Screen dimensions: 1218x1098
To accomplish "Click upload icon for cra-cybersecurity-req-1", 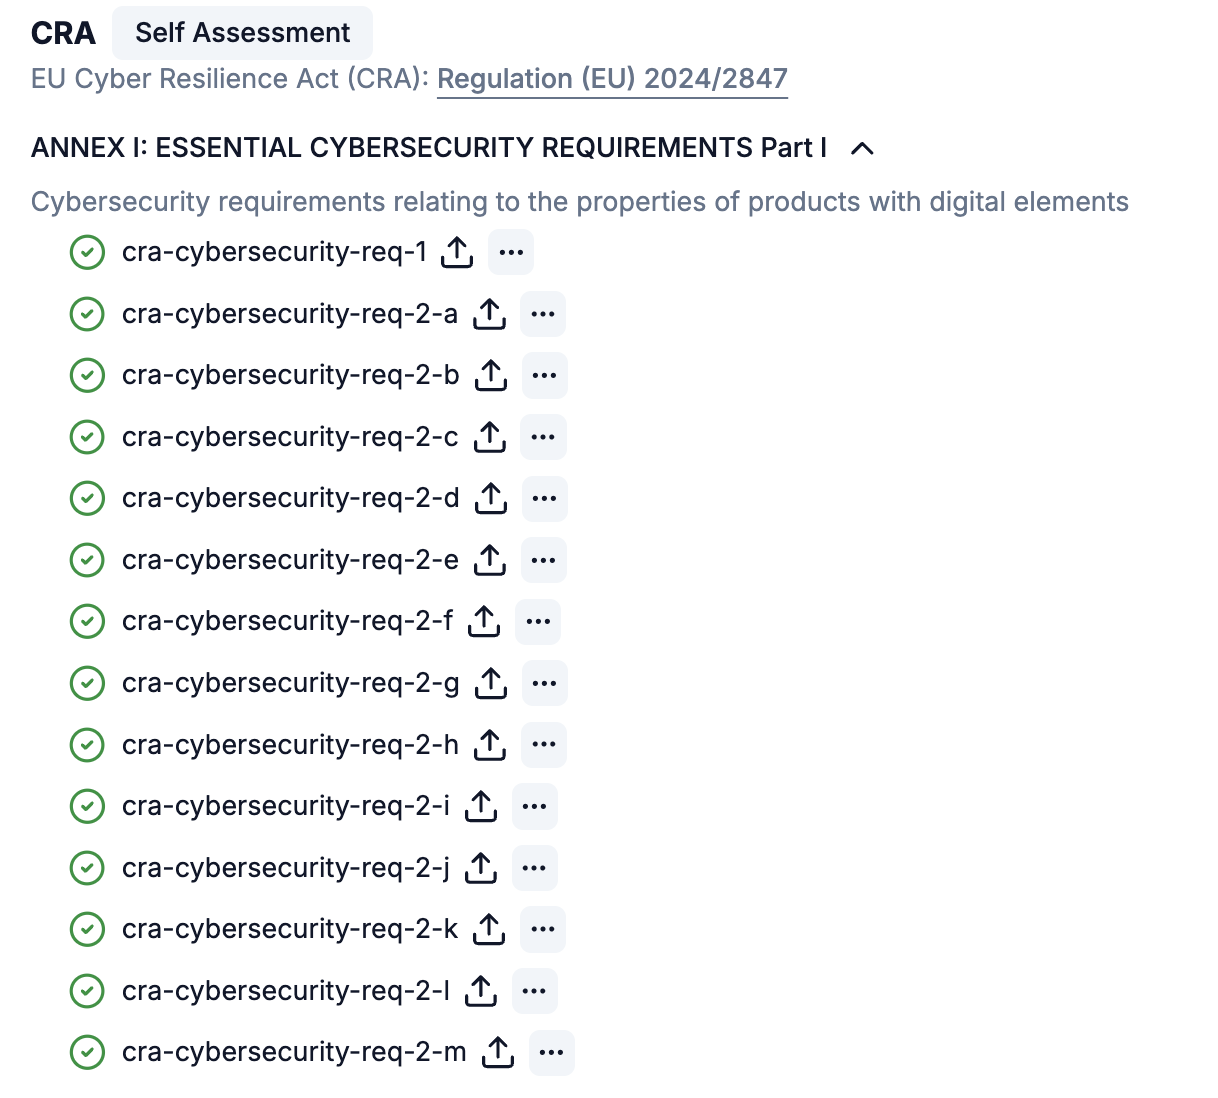I will coord(457,252).
